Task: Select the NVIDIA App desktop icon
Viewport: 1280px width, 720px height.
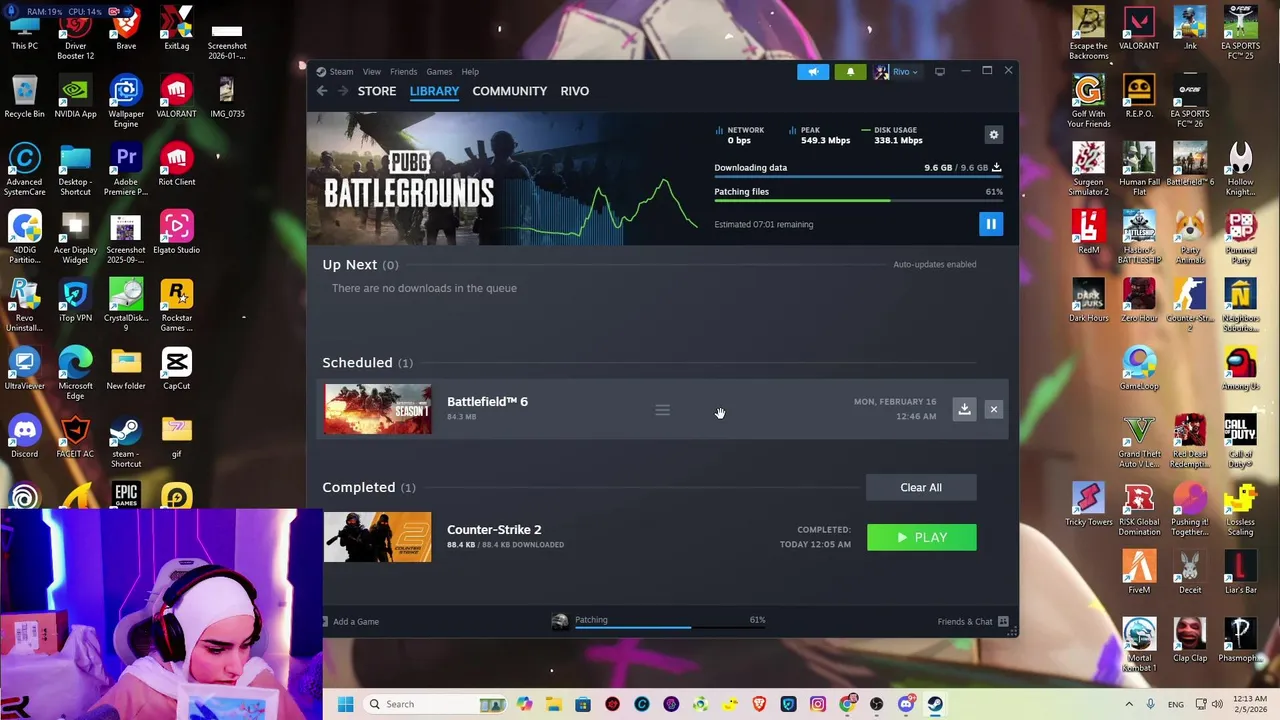Action: (75, 98)
